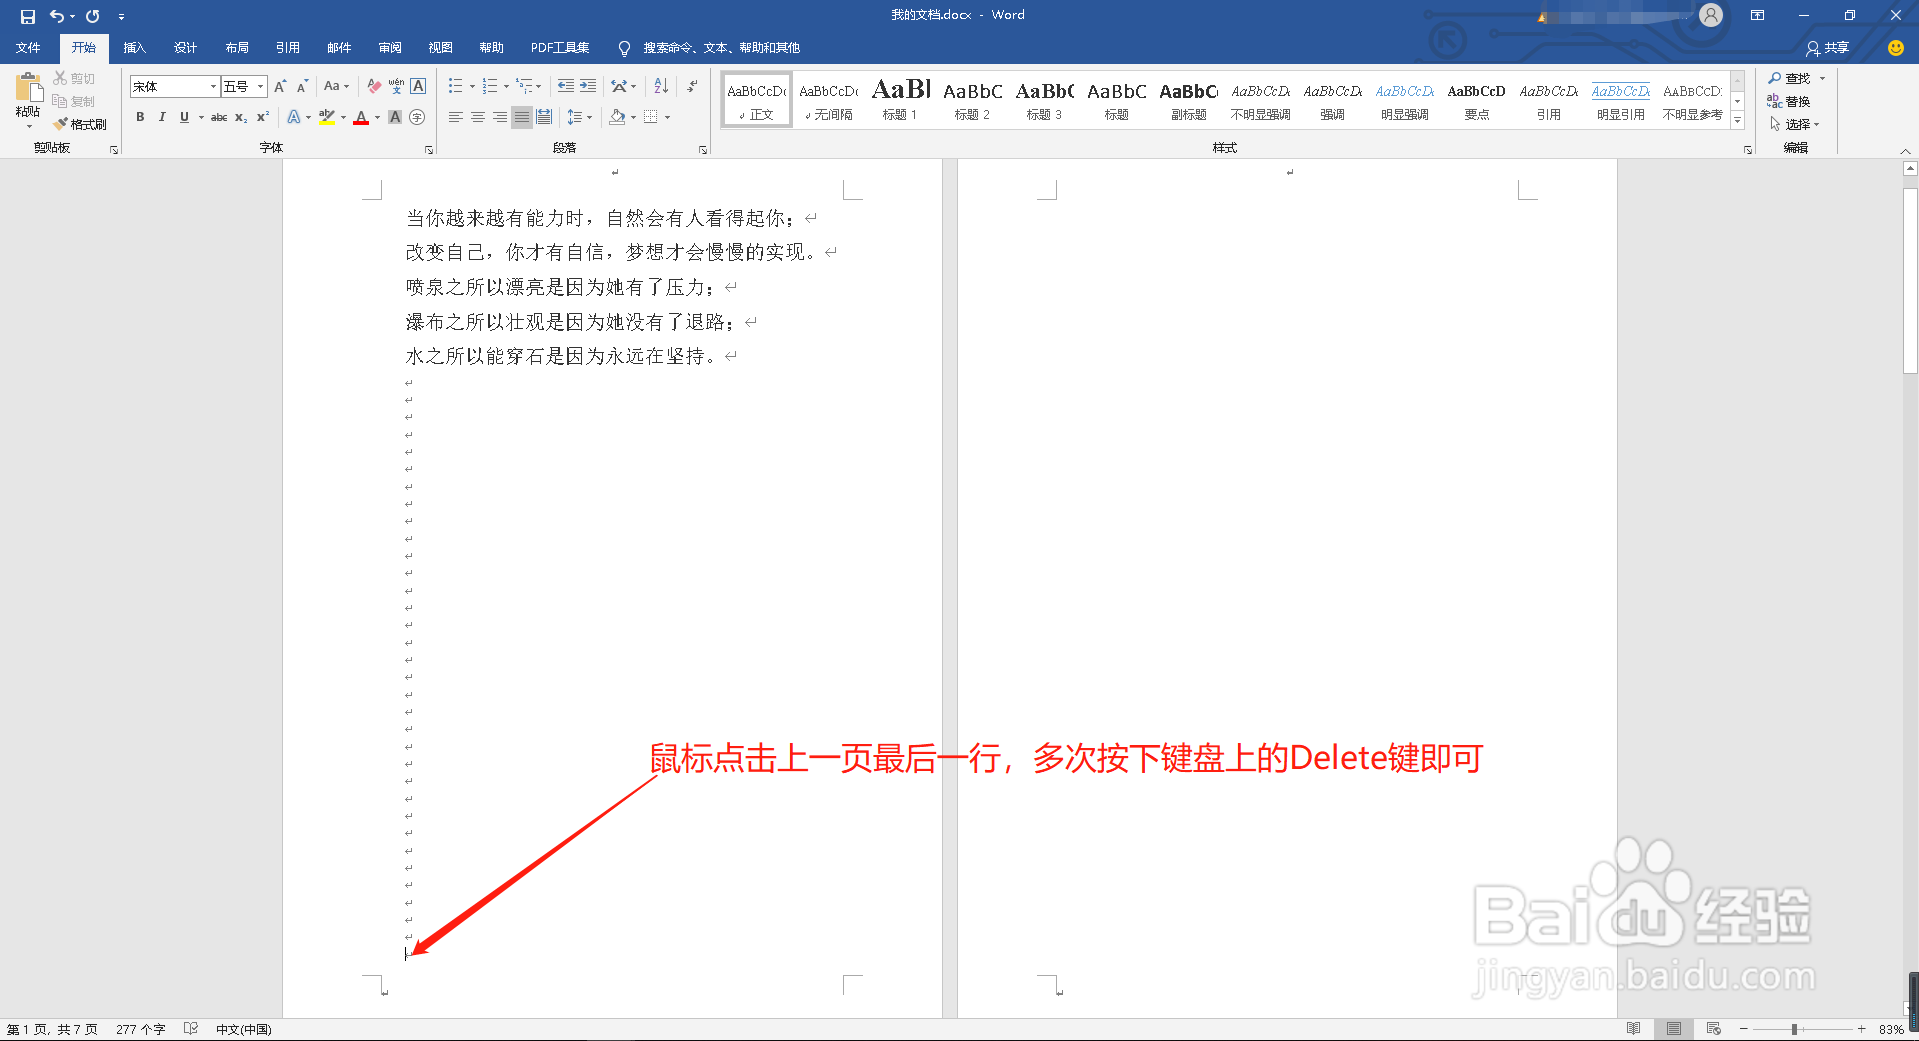Select the Read Mode icon in status bar
This screenshot has width=1919, height=1041.
point(1634,1028)
